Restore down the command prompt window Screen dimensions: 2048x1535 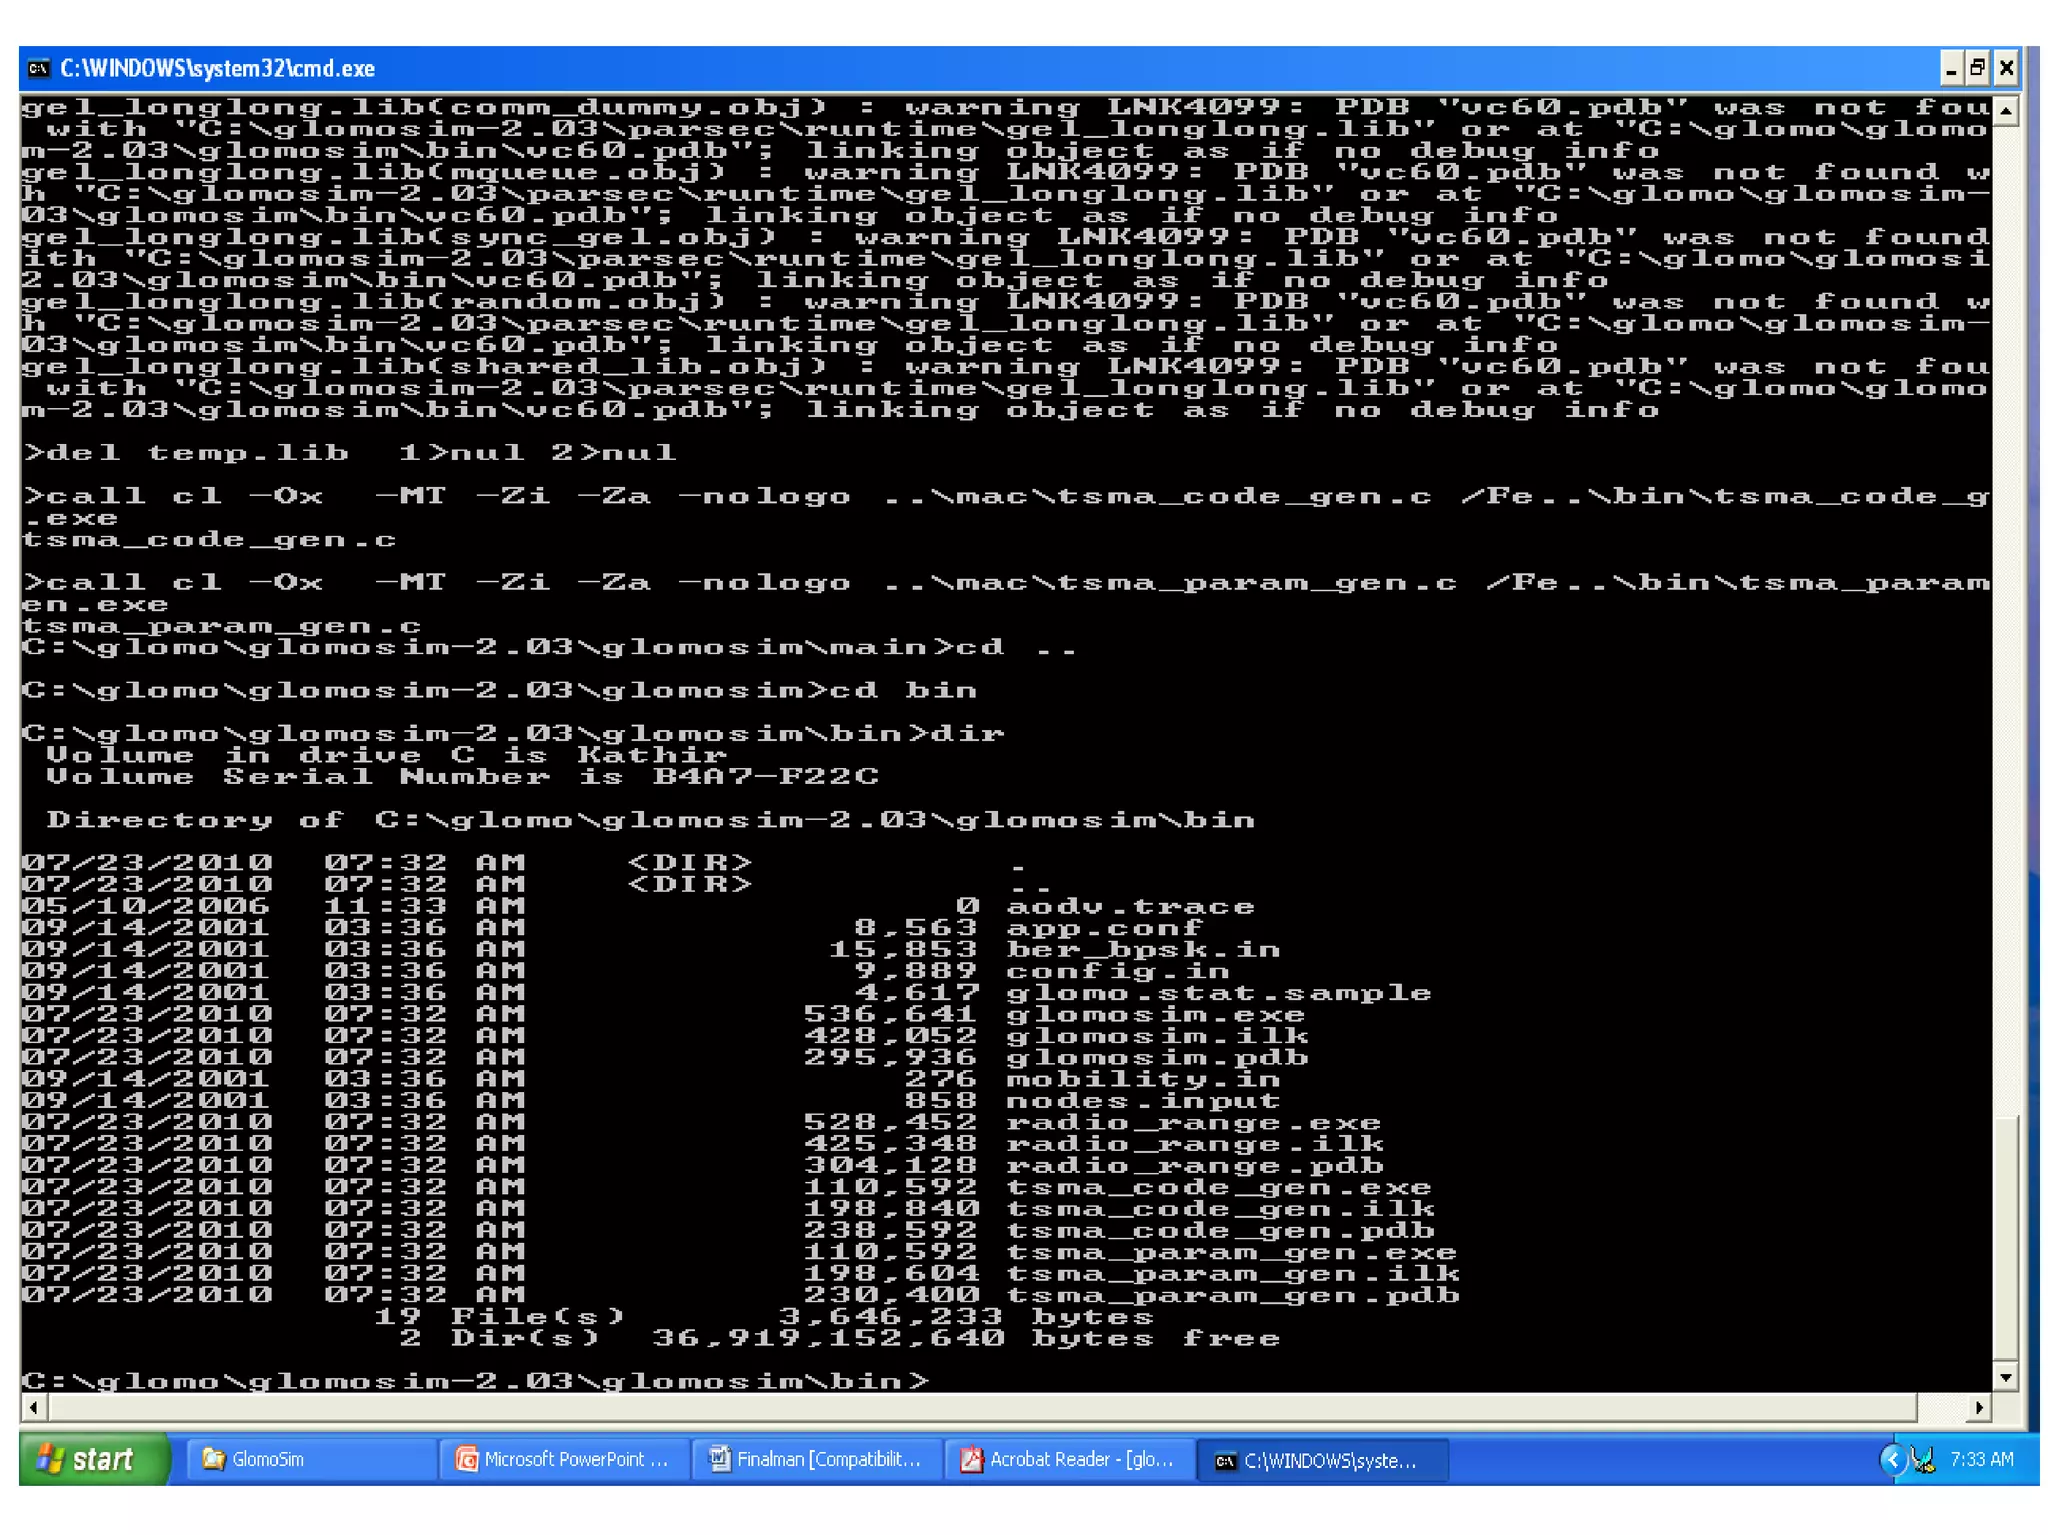pos(1978,69)
